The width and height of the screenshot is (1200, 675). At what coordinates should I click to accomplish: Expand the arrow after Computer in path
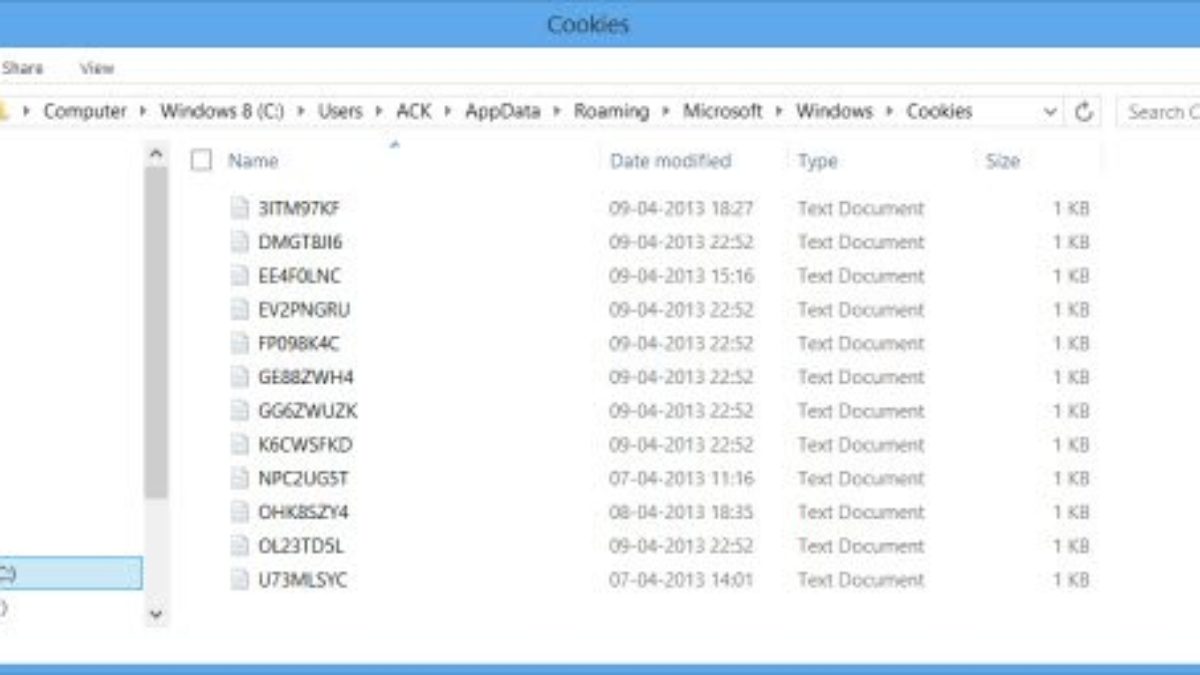tap(143, 112)
